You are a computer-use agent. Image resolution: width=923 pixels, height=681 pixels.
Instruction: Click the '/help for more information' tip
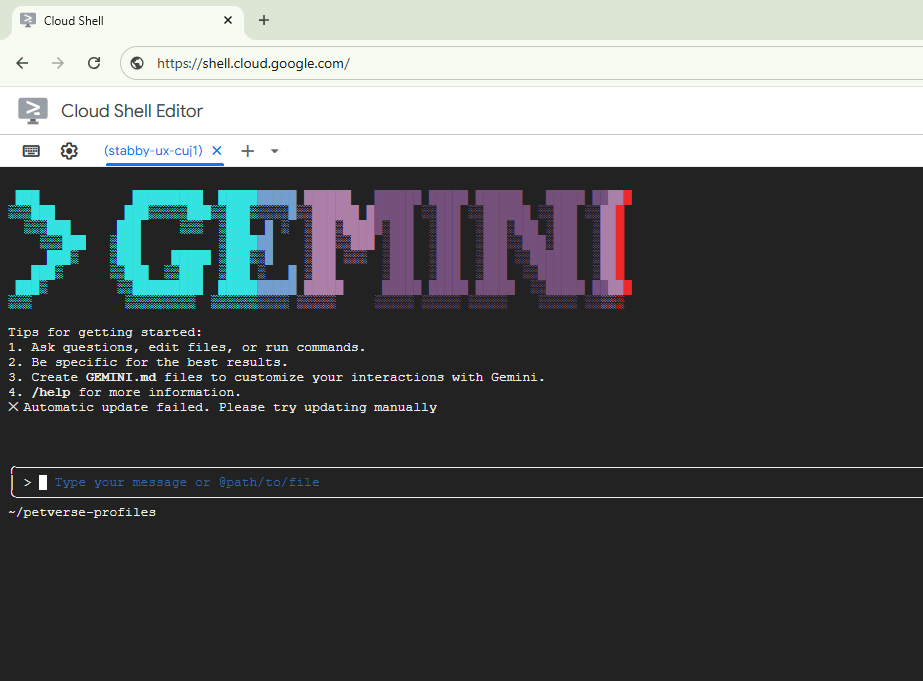point(124,393)
